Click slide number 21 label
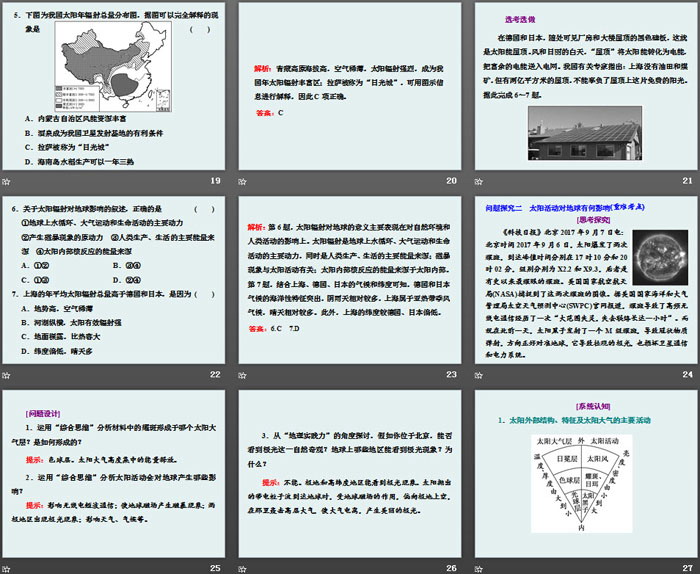Image resolution: width=700 pixels, height=574 pixels. (x=688, y=181)
